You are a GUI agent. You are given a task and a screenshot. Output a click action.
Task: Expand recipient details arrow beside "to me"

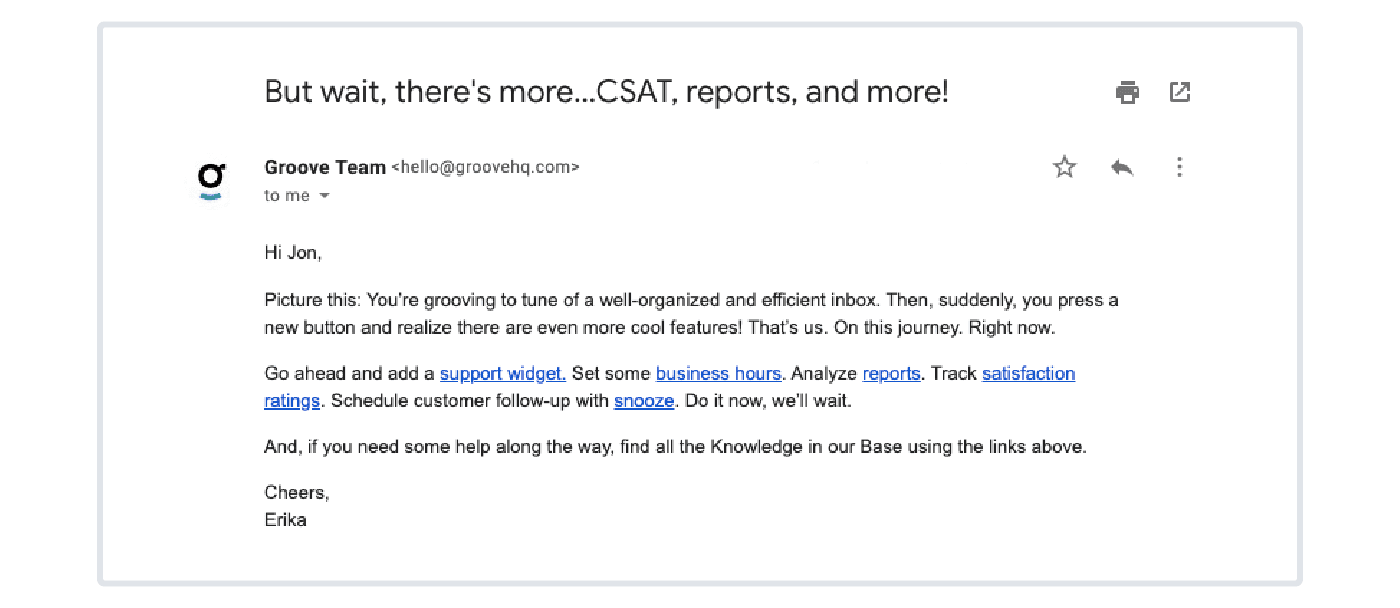click(x=324, y=196)
